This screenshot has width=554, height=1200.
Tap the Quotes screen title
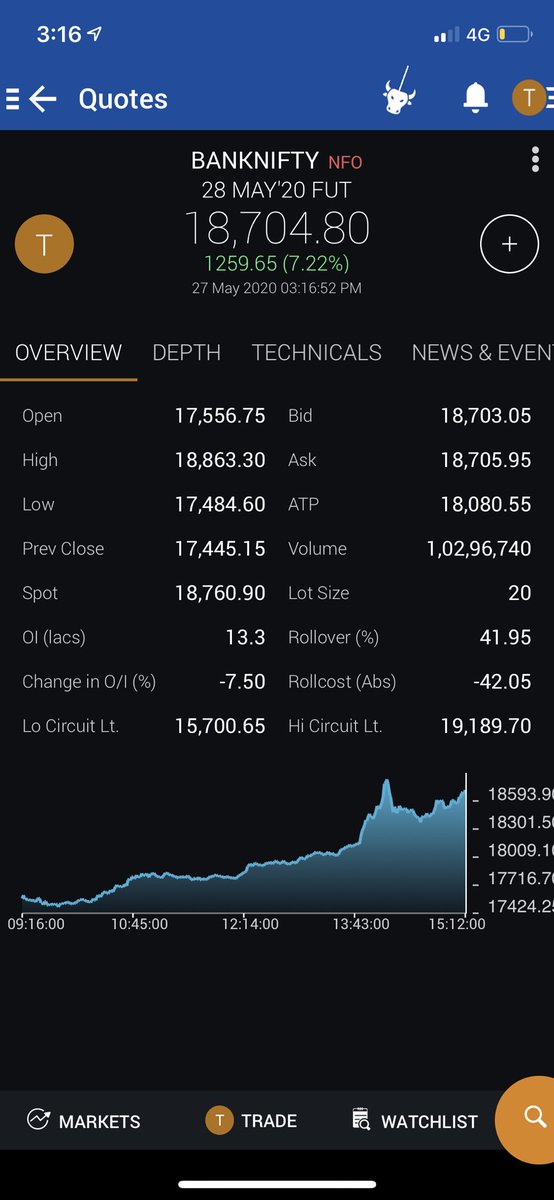point(123,98)
